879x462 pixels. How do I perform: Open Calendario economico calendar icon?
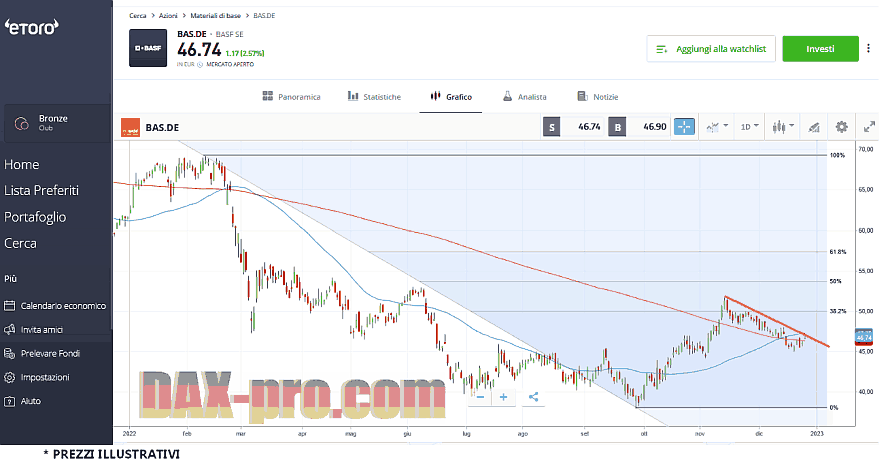(10, 306)
